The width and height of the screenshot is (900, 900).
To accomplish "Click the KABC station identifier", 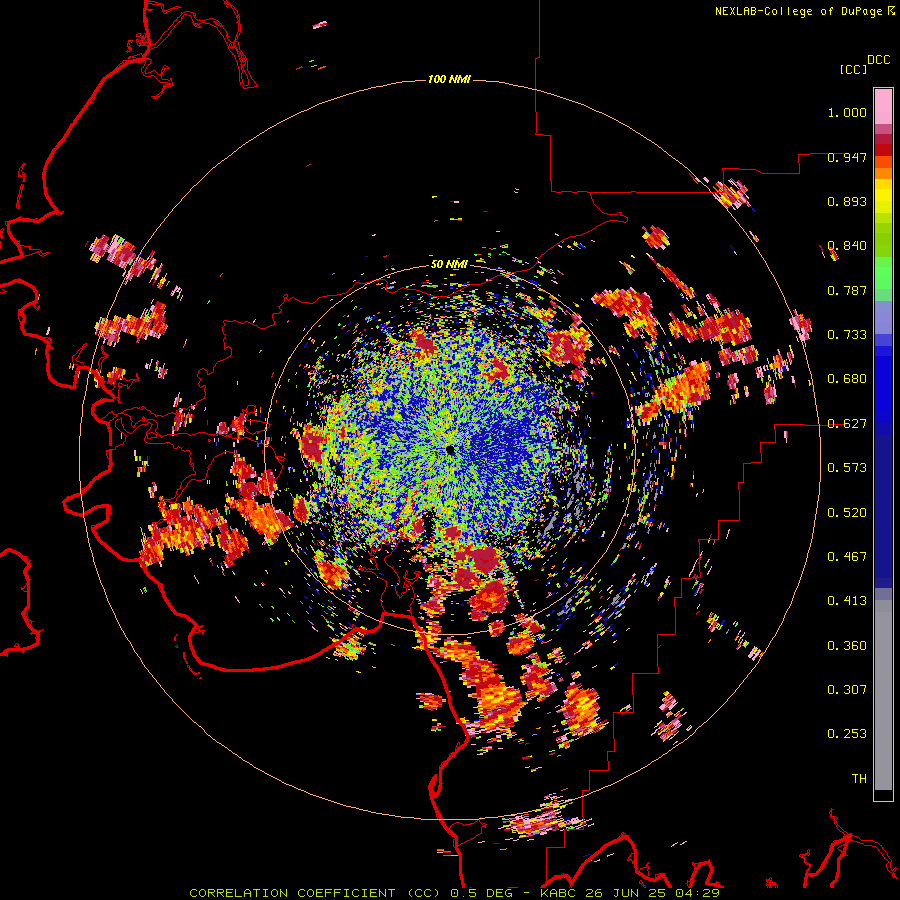I will [x=559, y=893].
